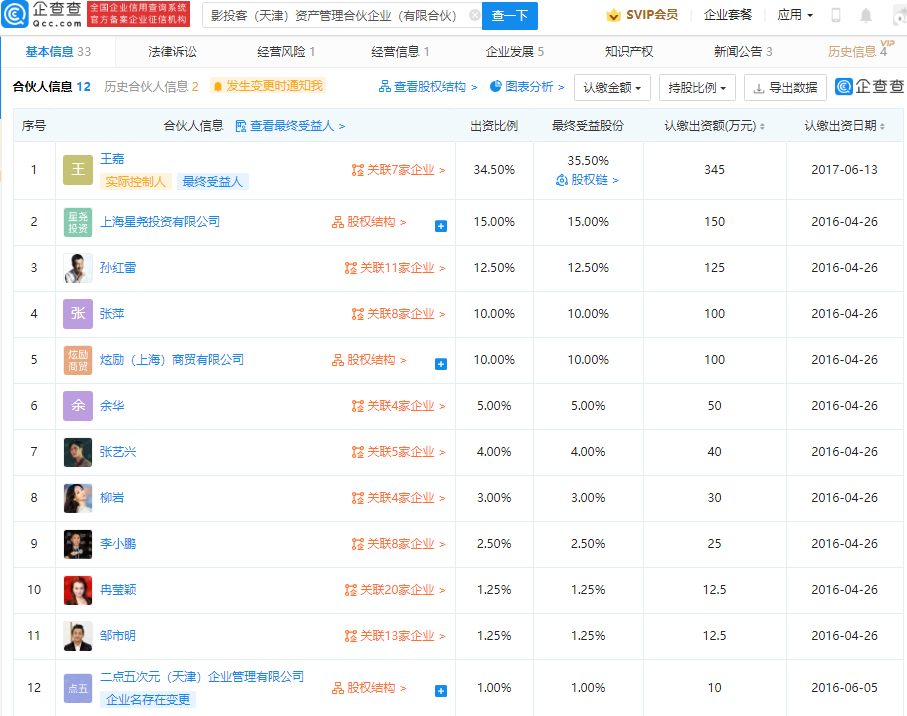Click the 王 avatar for 王嘉
Screen dimensions: 907x716
pyautogui.click(x=78, y=169)
